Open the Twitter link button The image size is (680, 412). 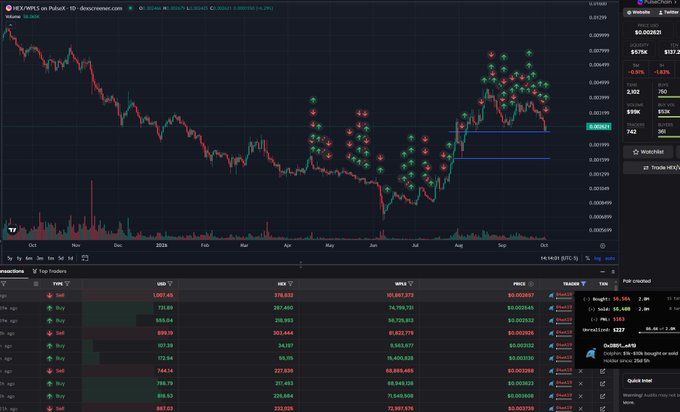coord(667,13)
